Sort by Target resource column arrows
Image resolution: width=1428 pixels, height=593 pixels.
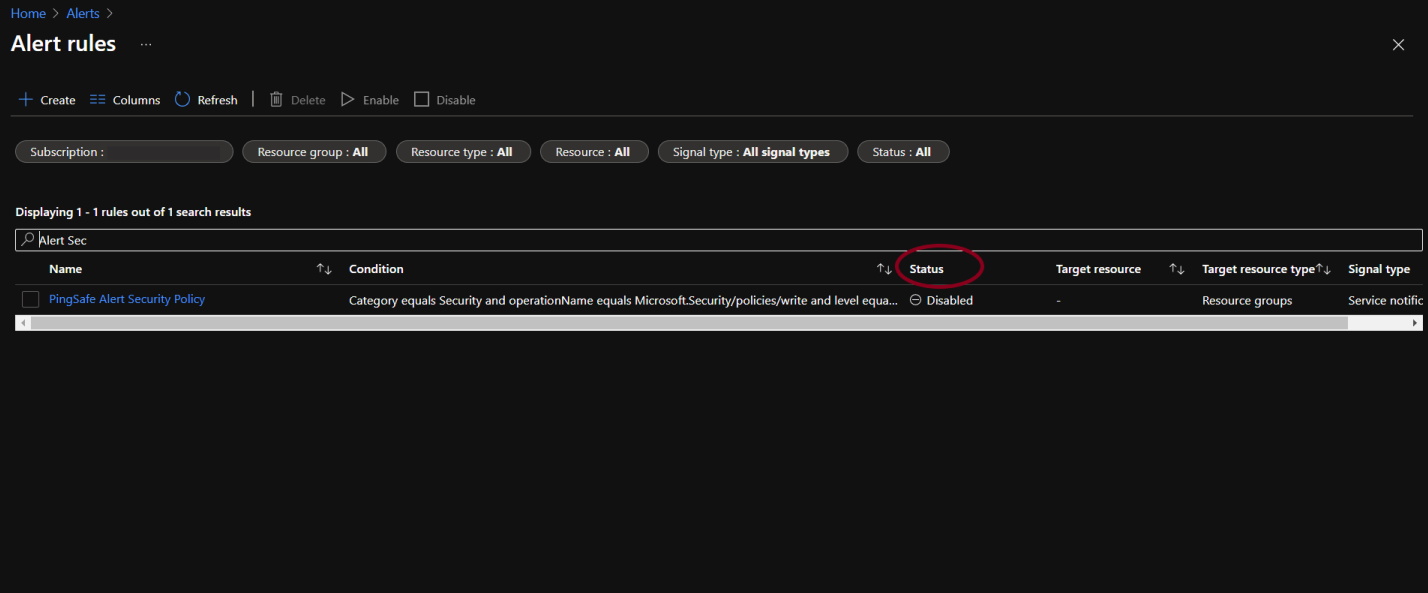click(x=1177, y=269)
